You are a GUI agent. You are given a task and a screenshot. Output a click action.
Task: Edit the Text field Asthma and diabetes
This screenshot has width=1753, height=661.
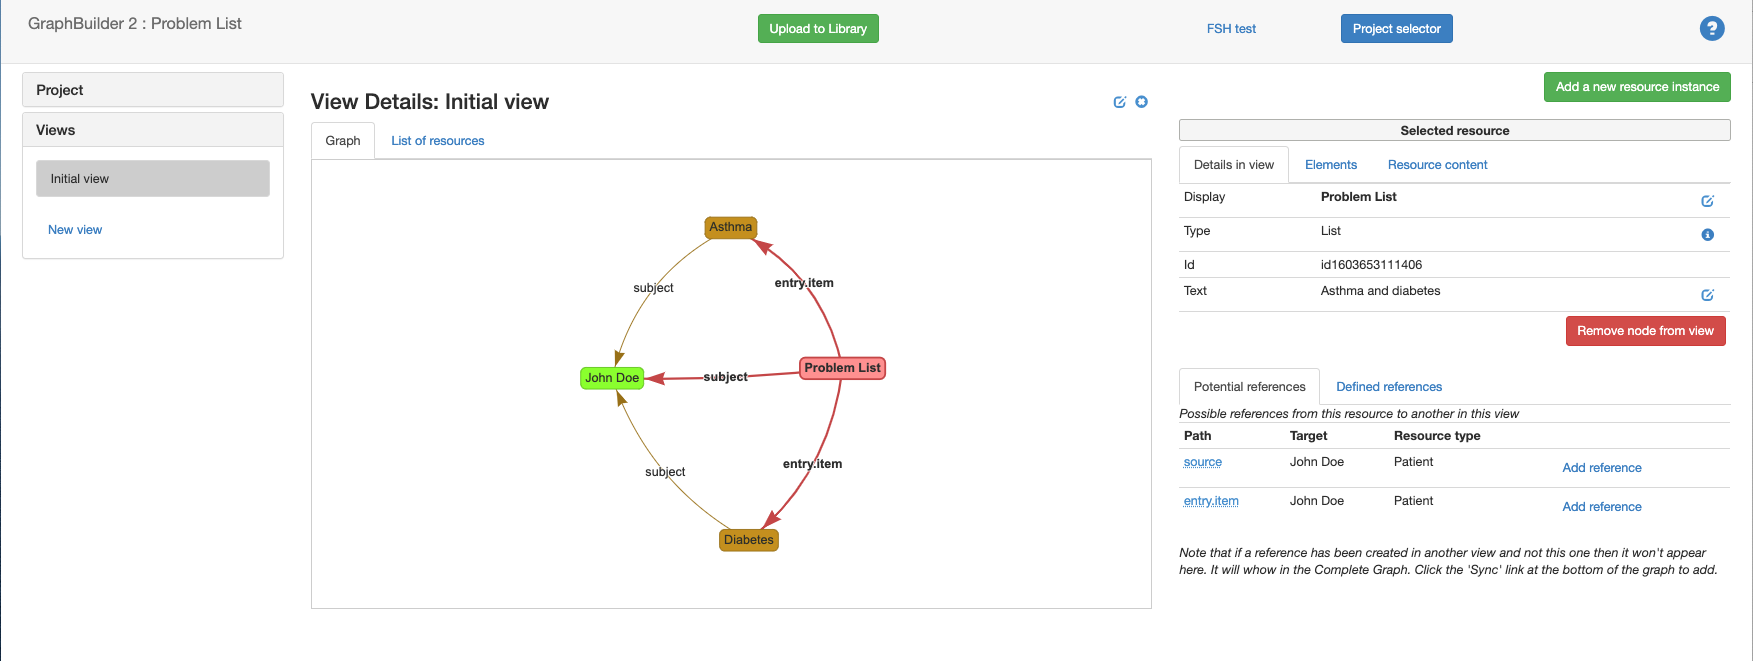tap(1707, 295)
